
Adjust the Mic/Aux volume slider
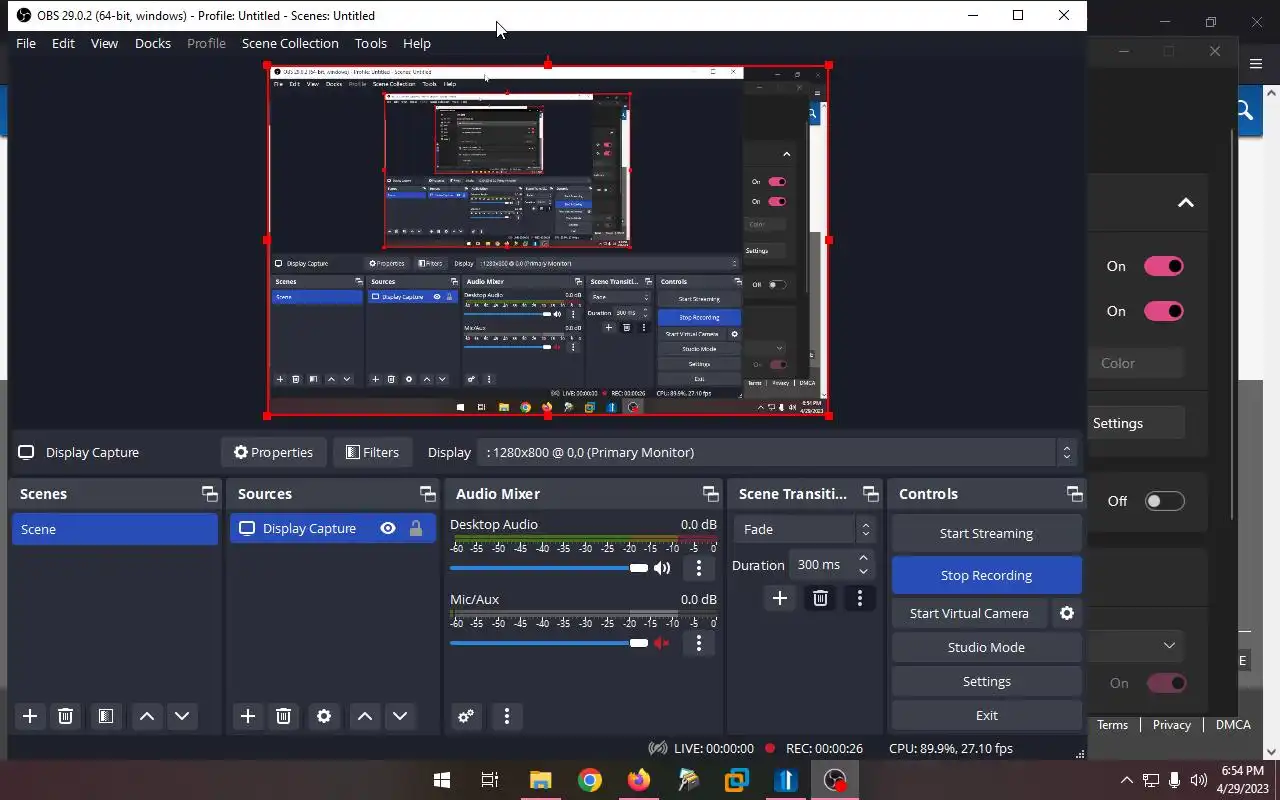click(x=549, y=643)
